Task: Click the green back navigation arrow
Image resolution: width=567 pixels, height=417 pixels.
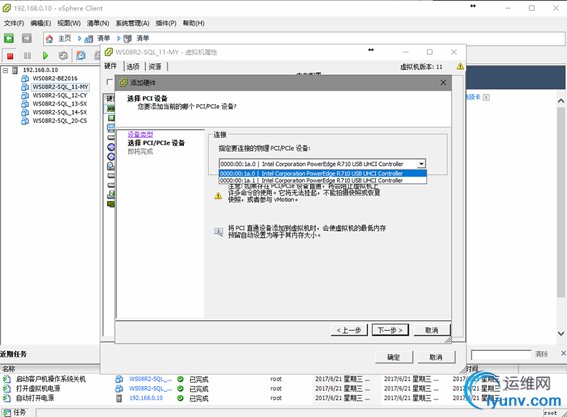Action: [x=9, y=38]
